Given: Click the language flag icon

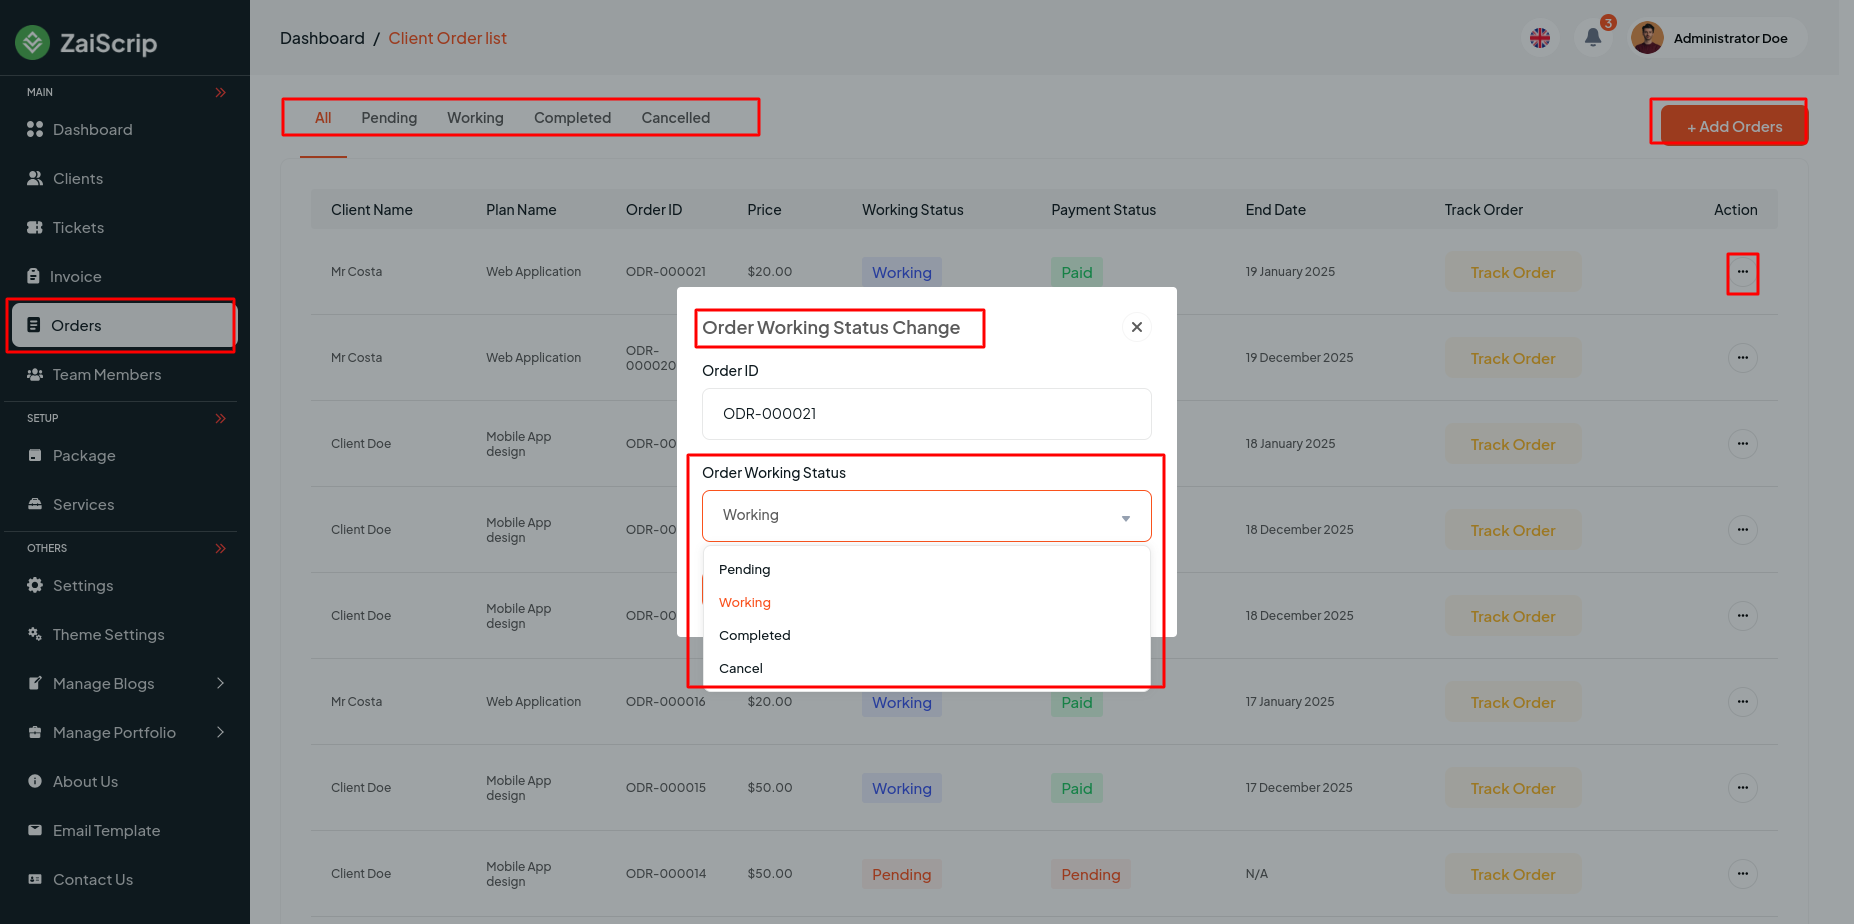Looking at the screenshot, I should point(1540,38).
